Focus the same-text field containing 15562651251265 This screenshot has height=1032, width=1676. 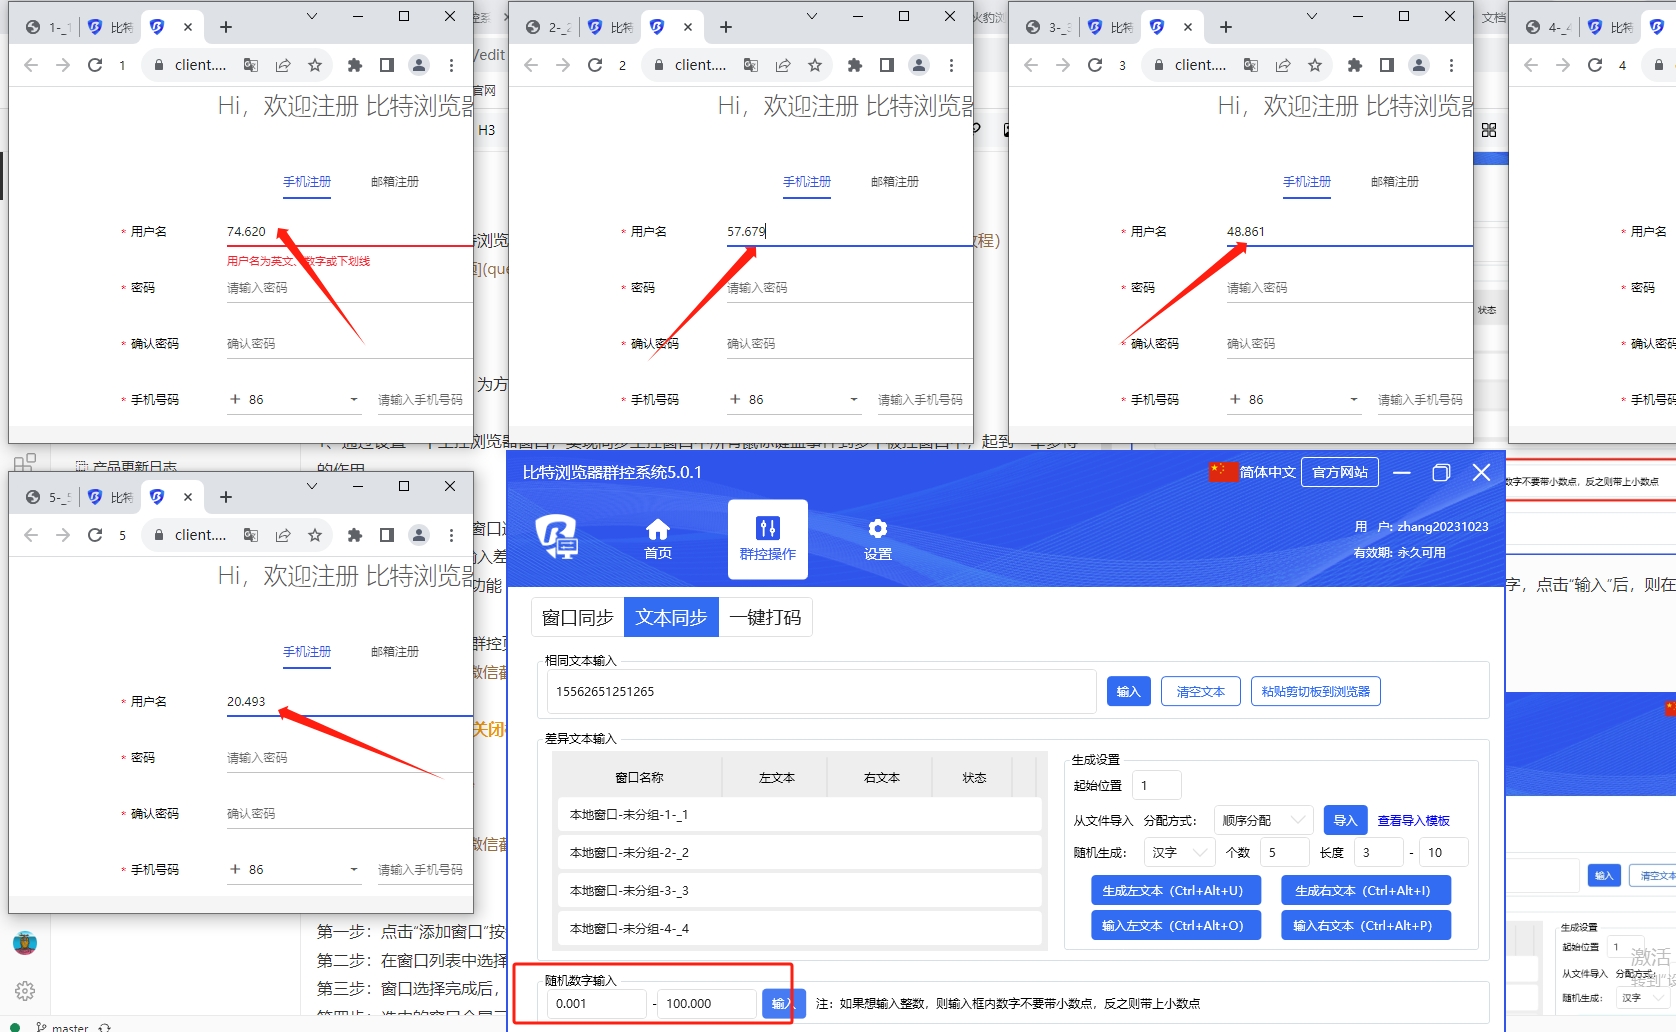pyautogui.click(x=822, y=691)
